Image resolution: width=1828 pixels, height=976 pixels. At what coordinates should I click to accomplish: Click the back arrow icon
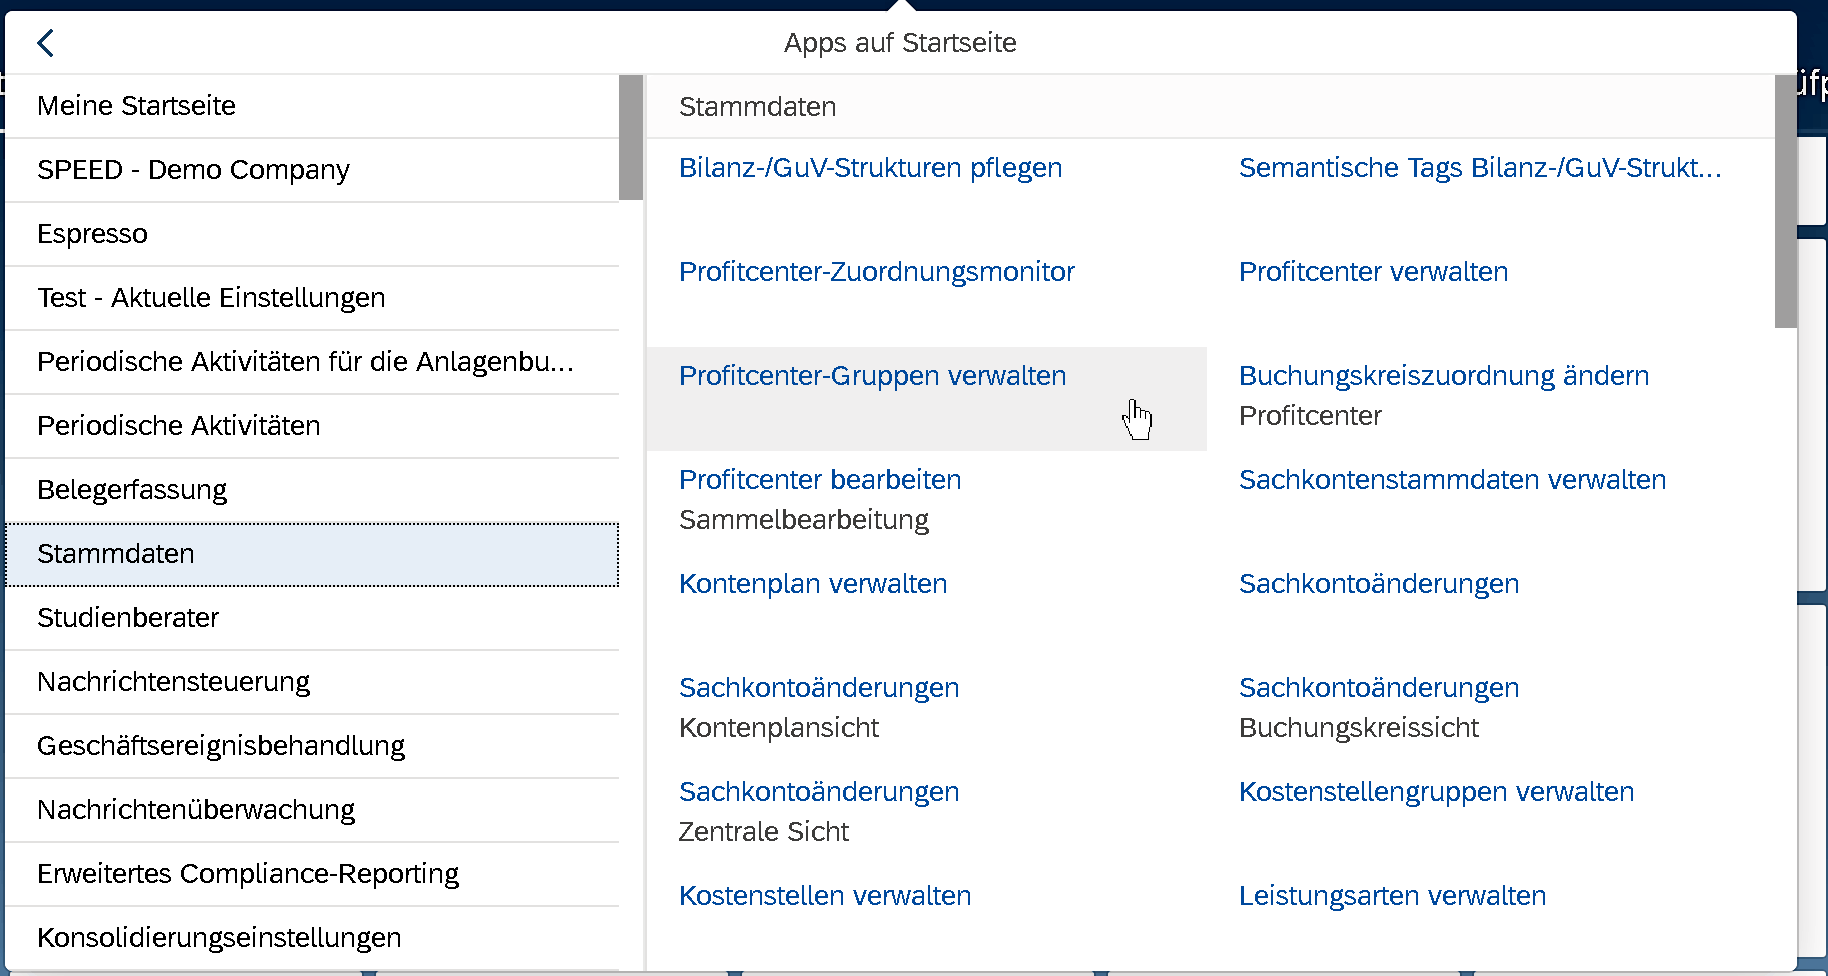point(45,43)
